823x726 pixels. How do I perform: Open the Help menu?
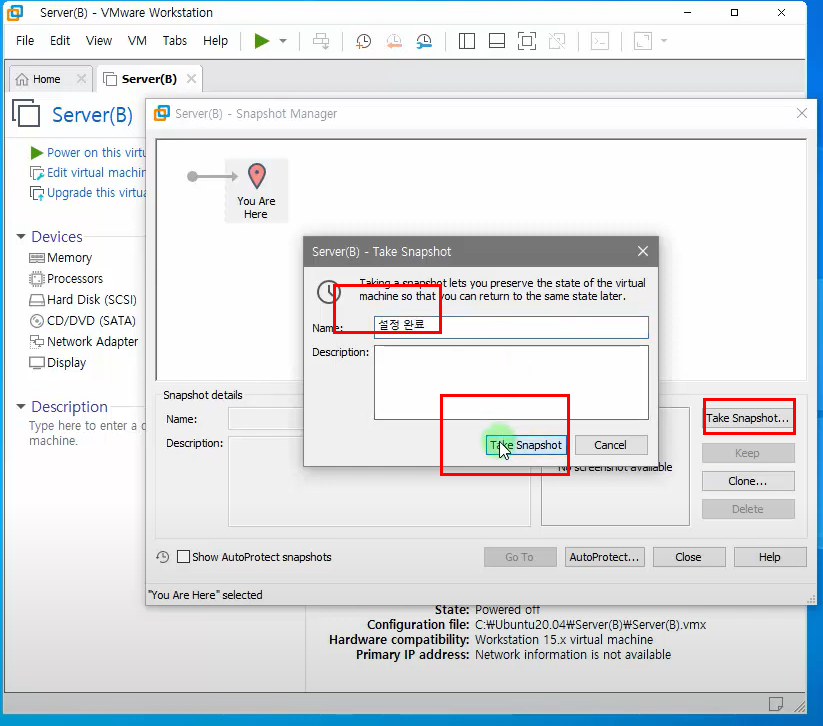tap(215, 40)
